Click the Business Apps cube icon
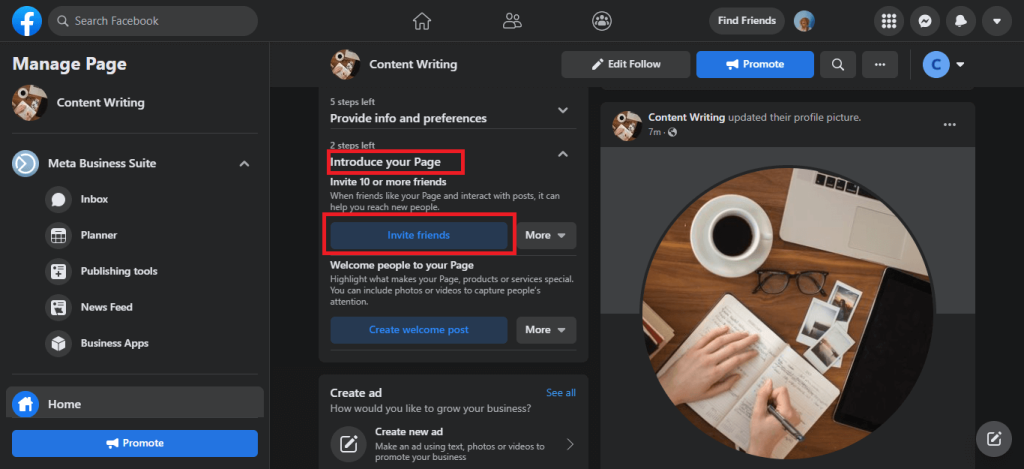The width and height of the screenshot is (1024, 469). pos(59,343)
